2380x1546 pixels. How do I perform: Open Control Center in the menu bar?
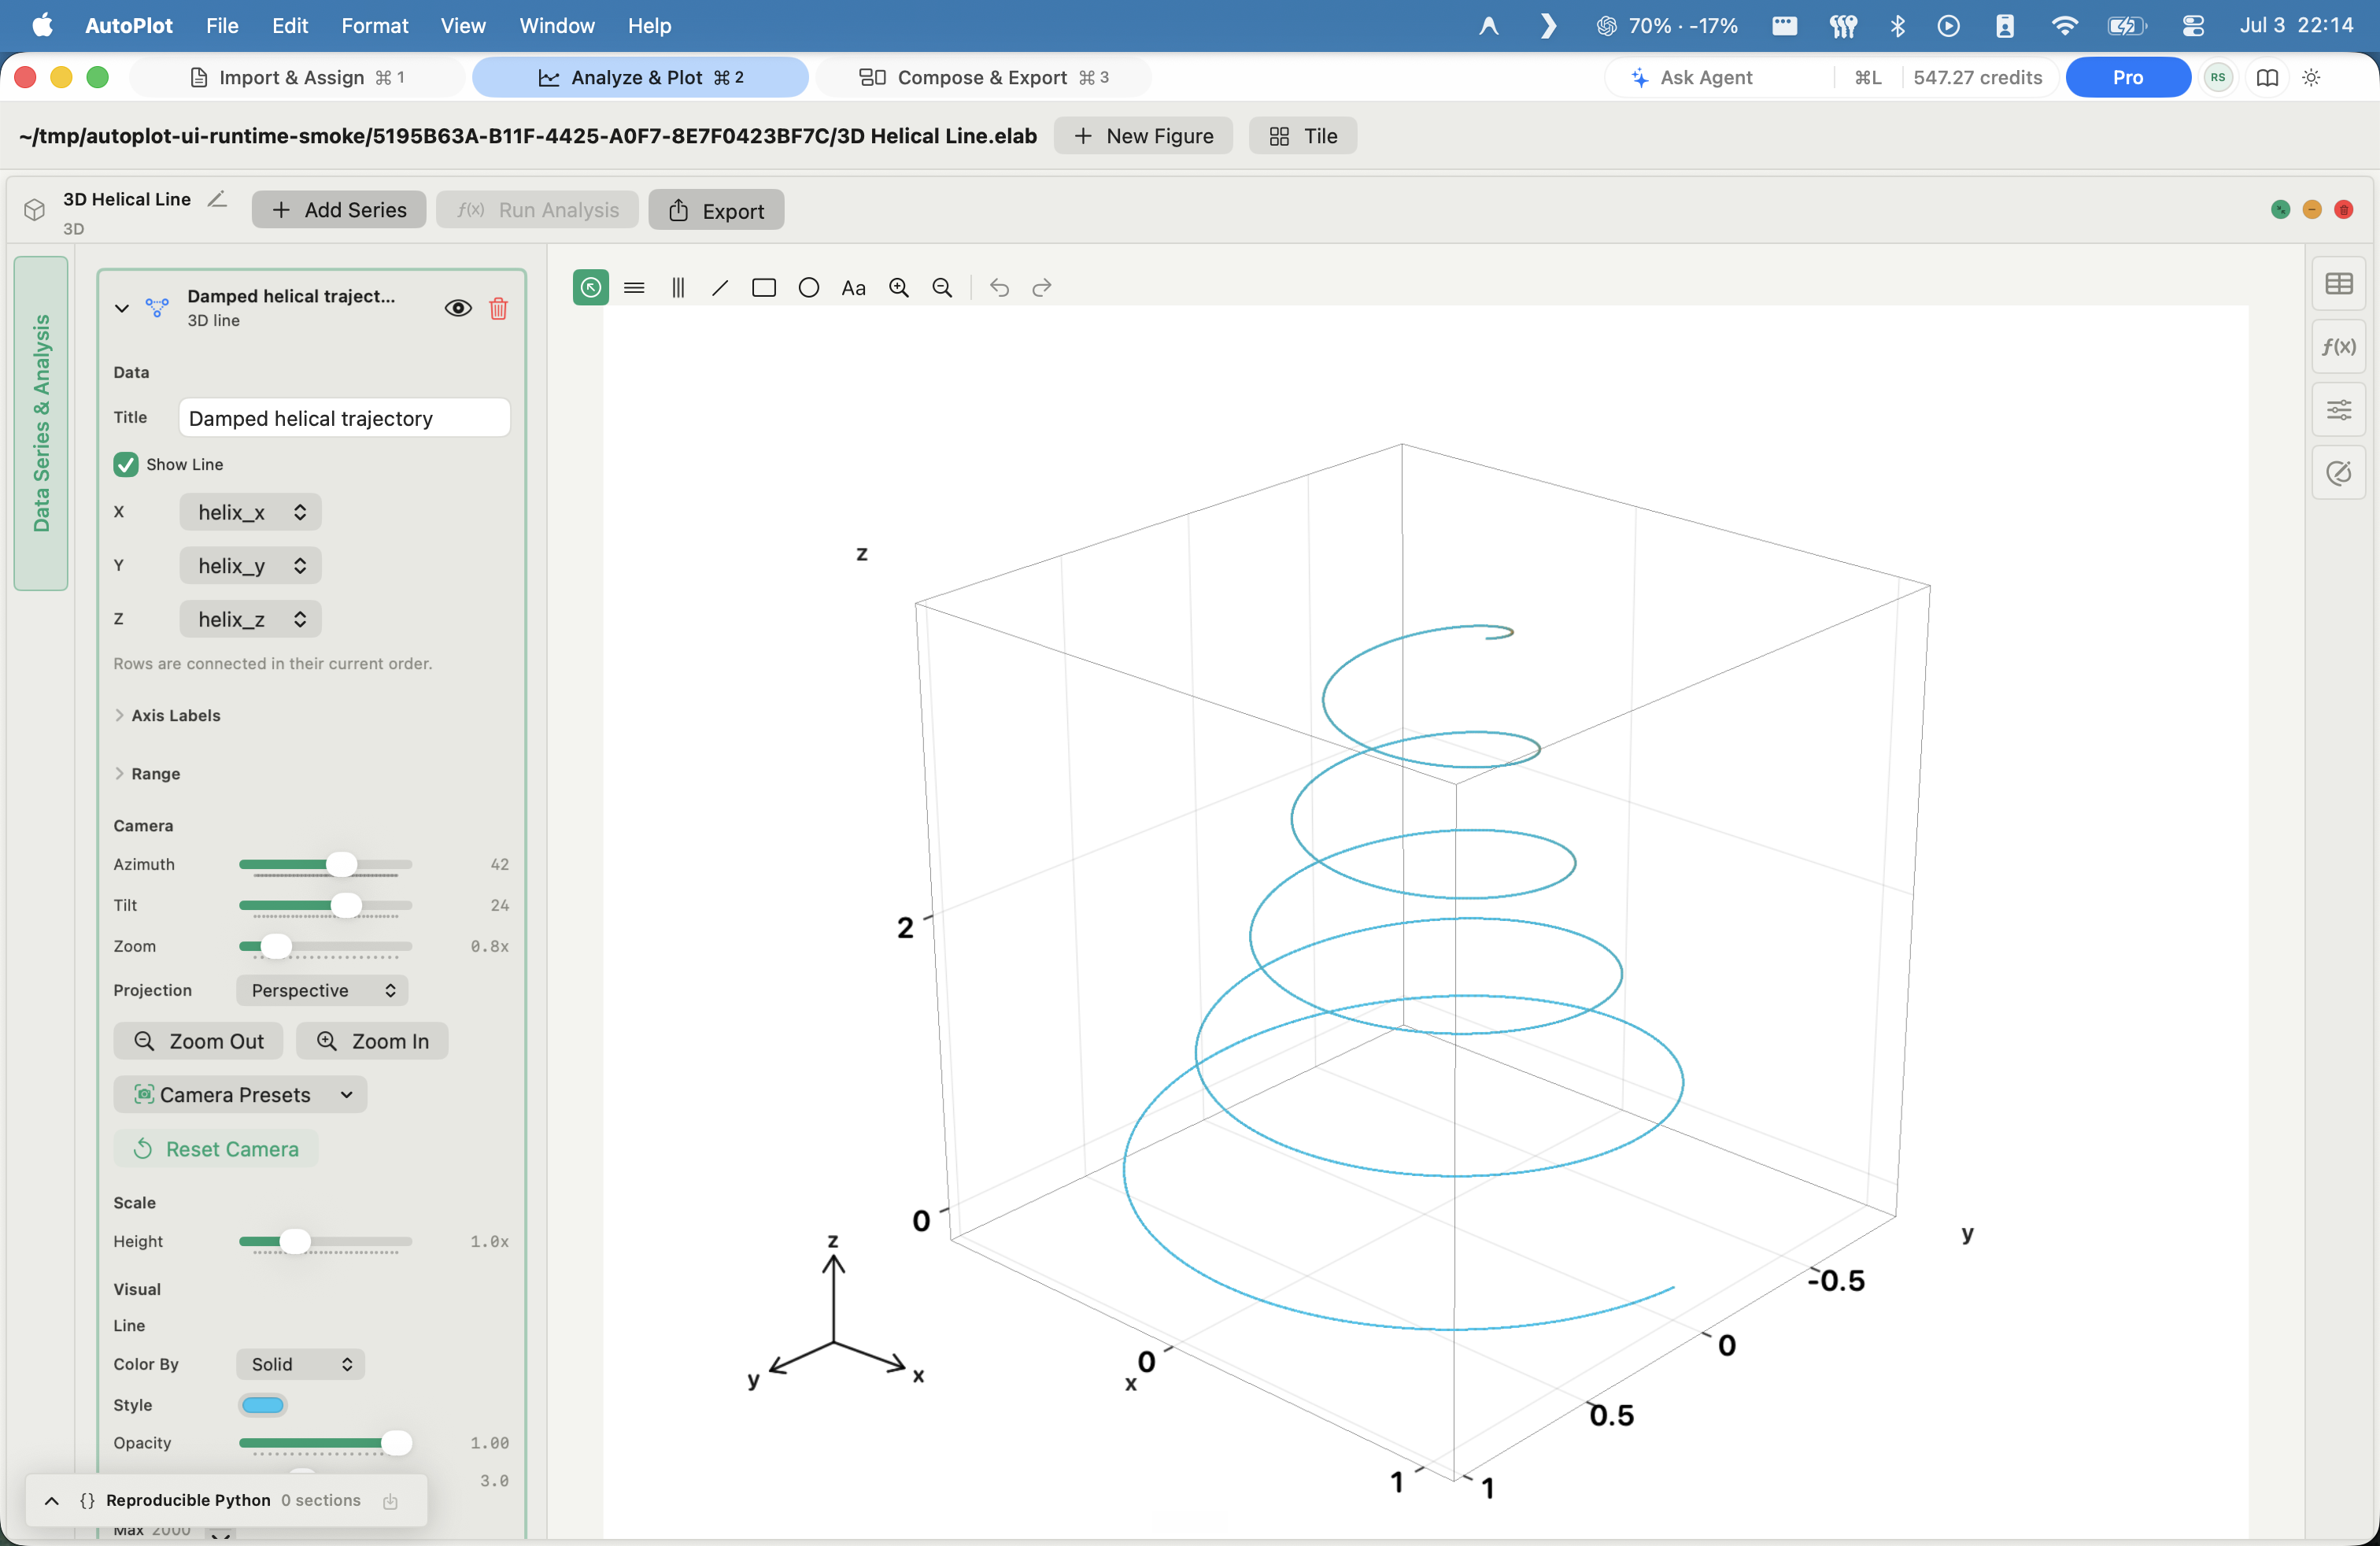tap(2193, 26)
